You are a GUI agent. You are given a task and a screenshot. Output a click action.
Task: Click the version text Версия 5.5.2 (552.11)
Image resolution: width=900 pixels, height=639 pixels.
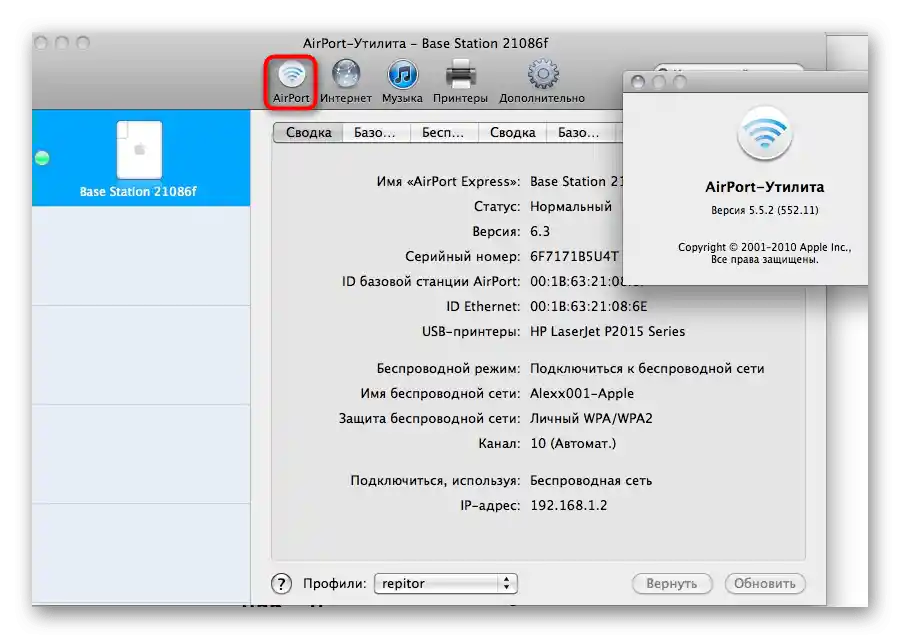765,210
